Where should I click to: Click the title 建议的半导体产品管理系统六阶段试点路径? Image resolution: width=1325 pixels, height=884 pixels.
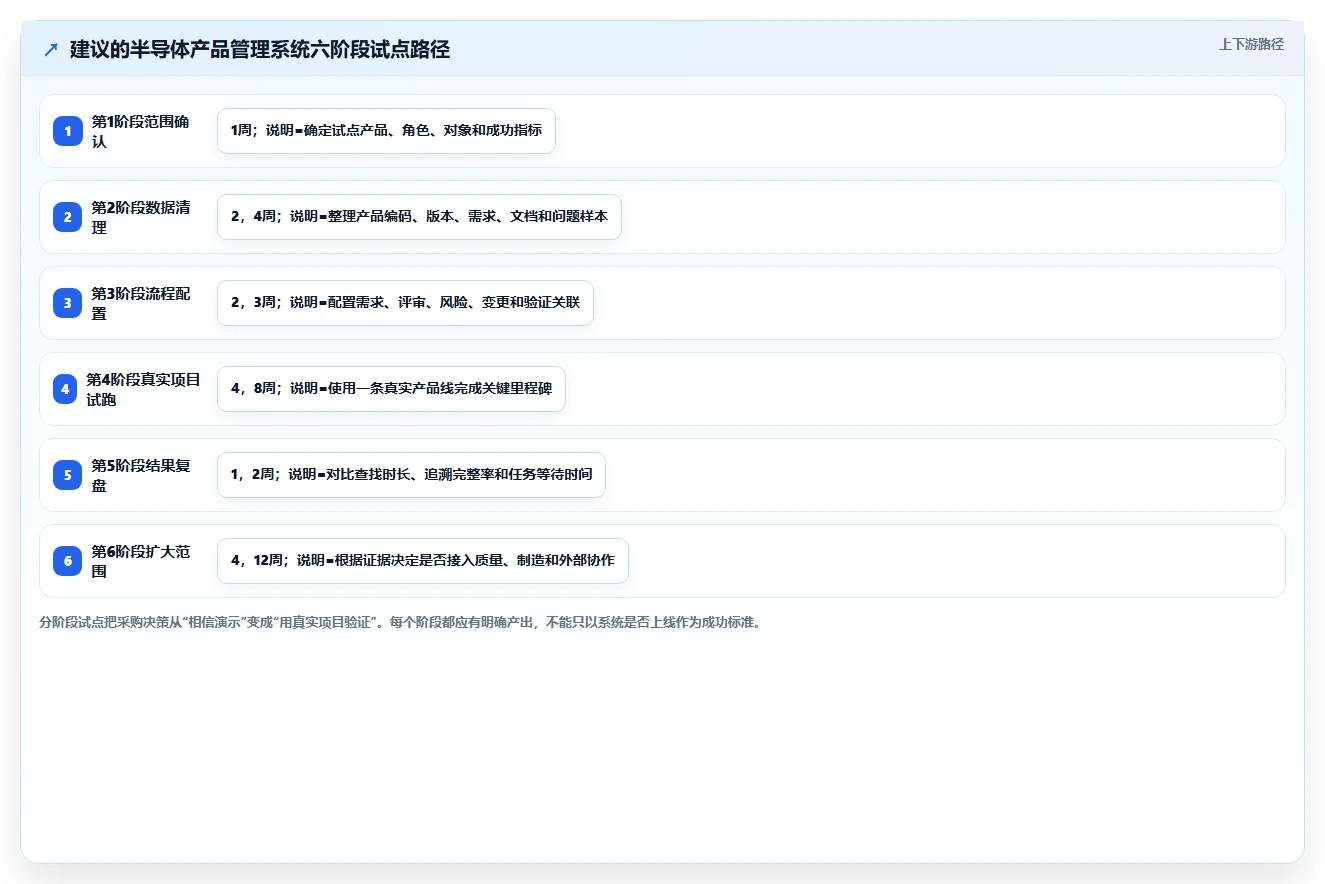260,50
